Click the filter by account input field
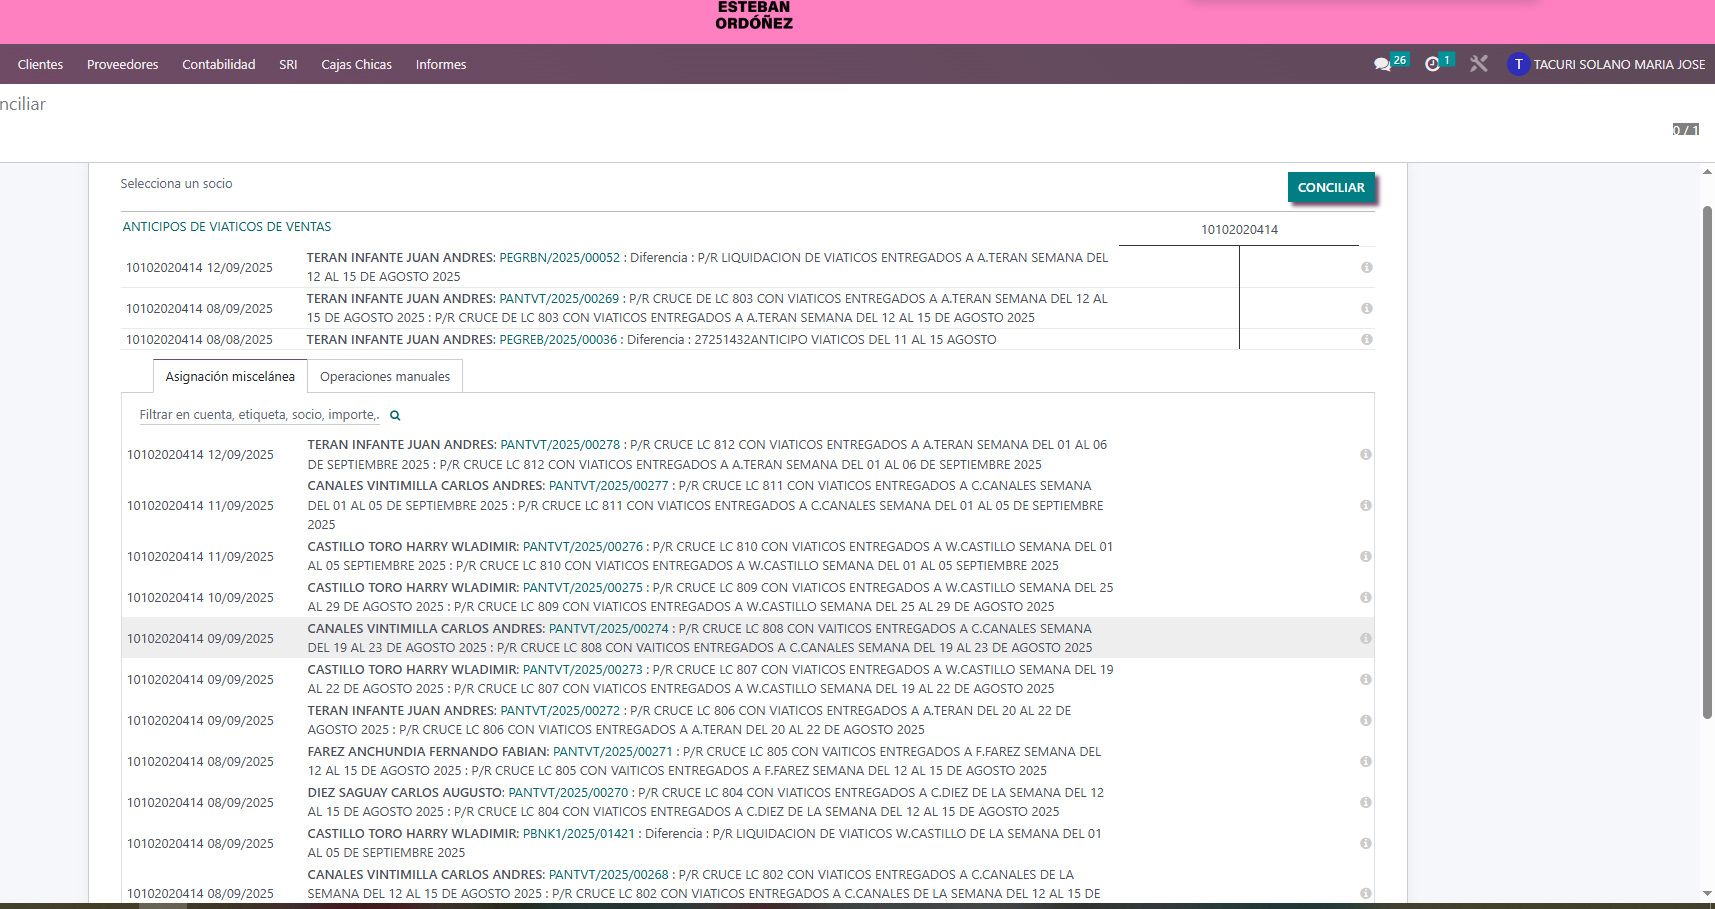1715x909 pixels. pyautogui.click(x=259, y=415)
